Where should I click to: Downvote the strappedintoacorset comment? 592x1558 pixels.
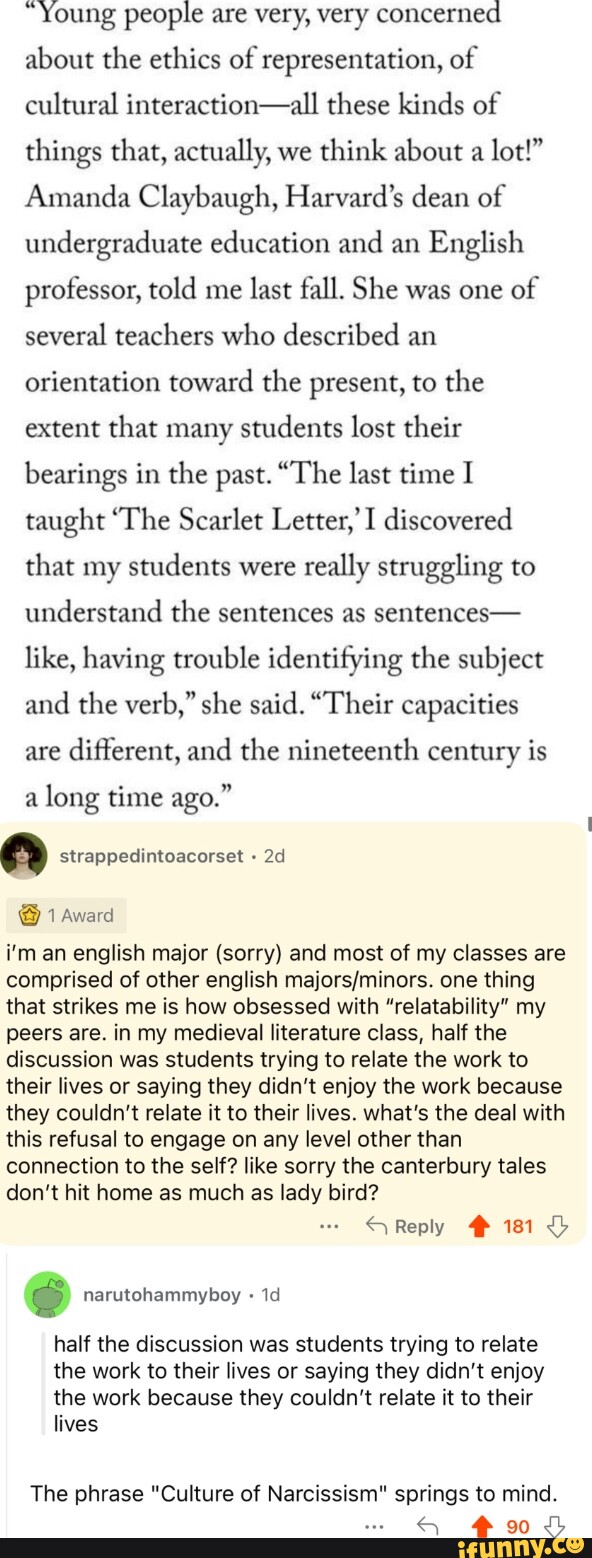point(559,1226)
